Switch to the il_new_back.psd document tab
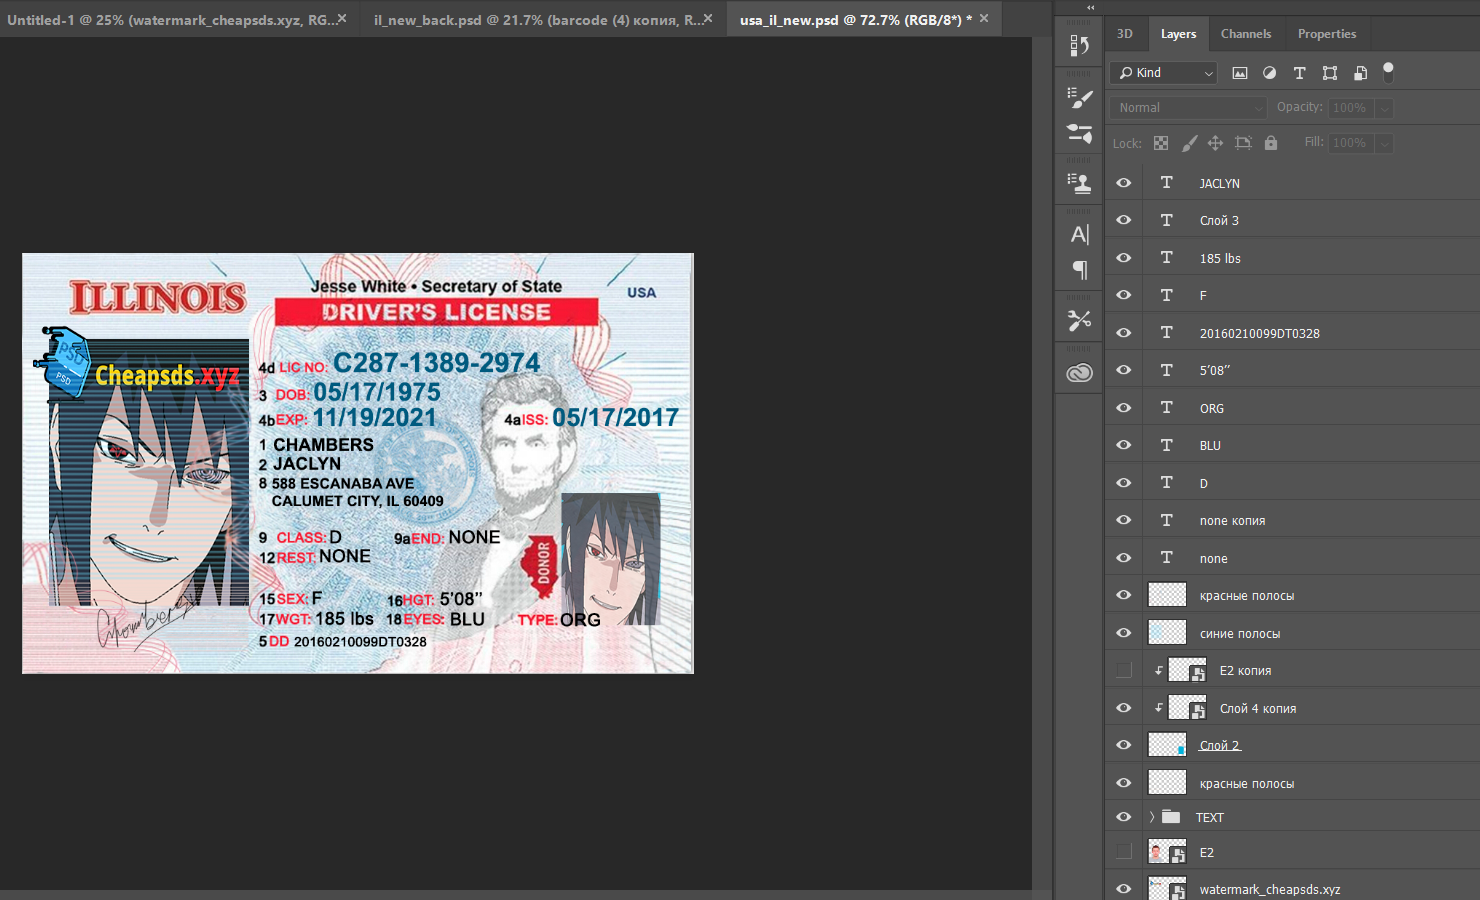 pos(536,20)
